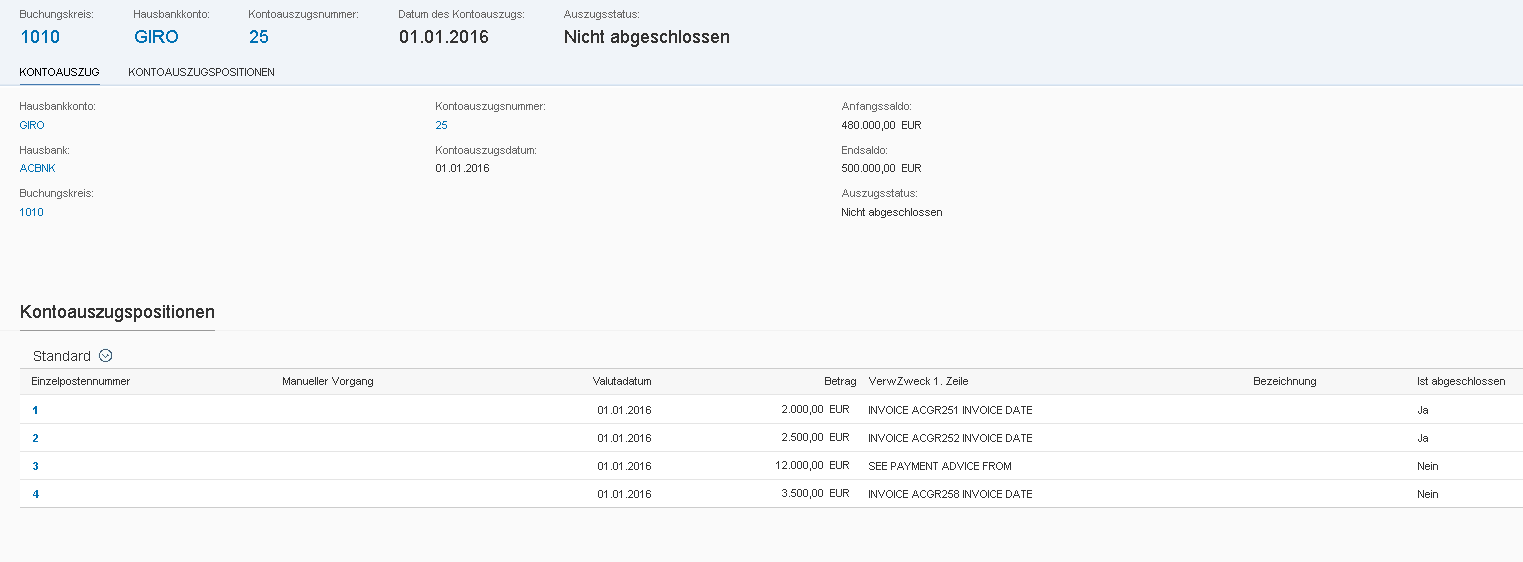Open line item number 4

click(35, 494)
